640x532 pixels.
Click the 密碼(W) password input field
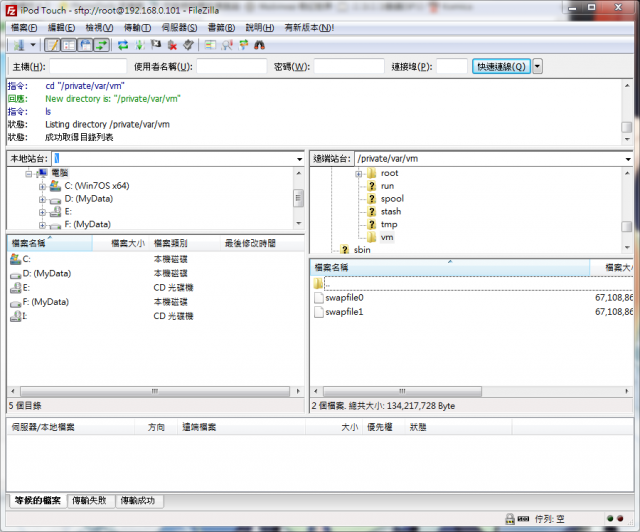(x=349, y=66)
